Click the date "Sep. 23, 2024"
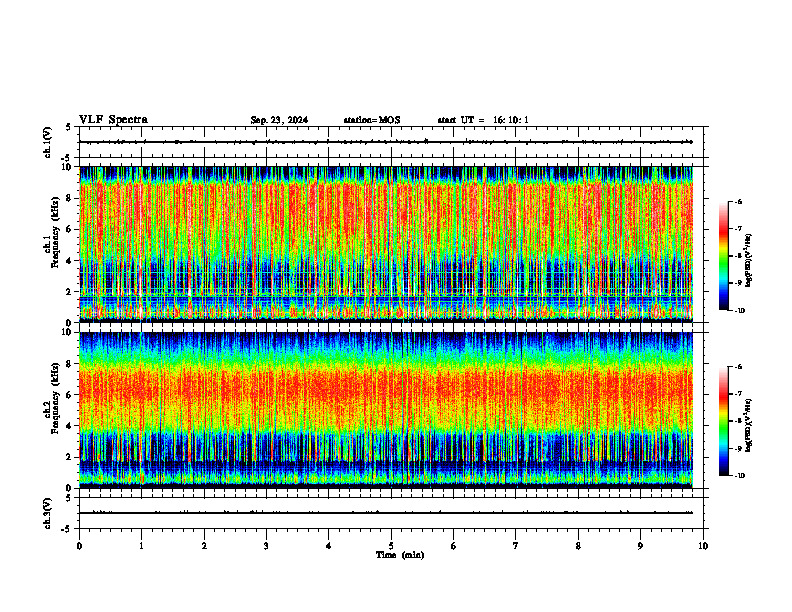Viewport: 792px width, 612px height. [279, 120]
